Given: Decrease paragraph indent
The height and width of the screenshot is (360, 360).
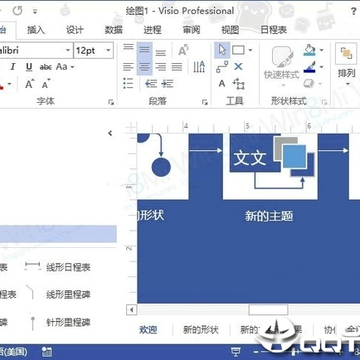Looking at the screenshot, I should click(151, 83).
